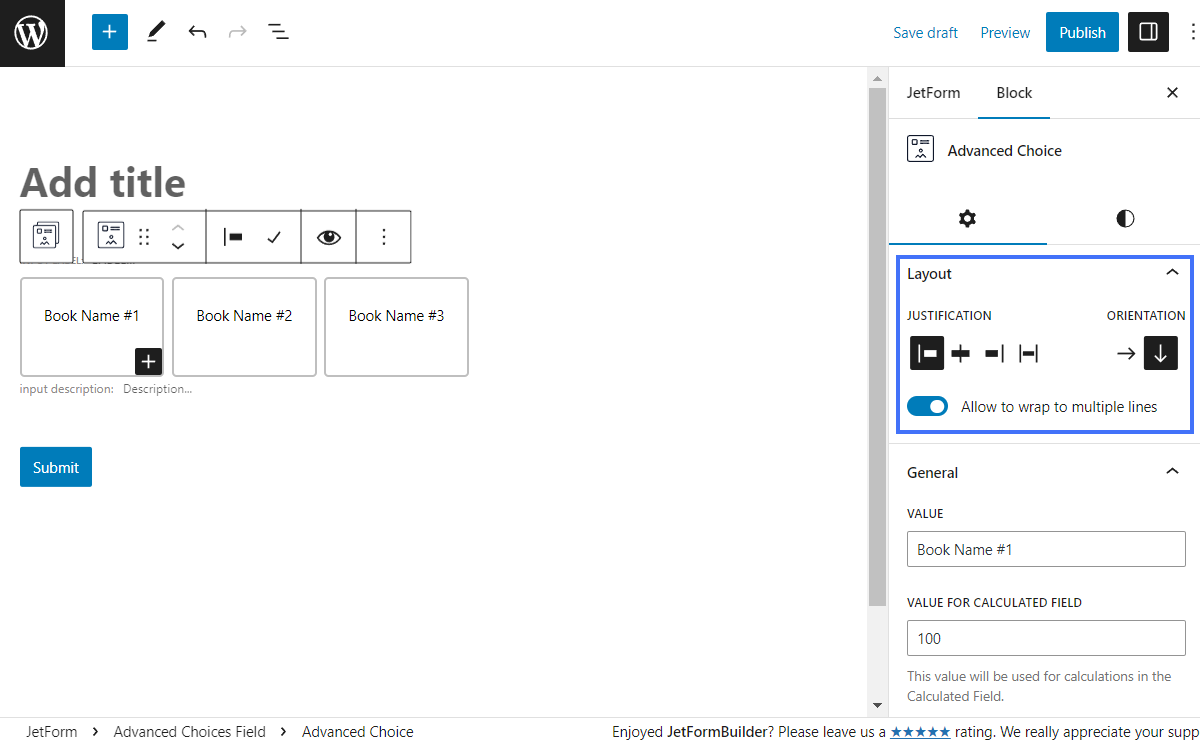
Task: Select the pencil Tools icon
Action: [x=155, y=32]
